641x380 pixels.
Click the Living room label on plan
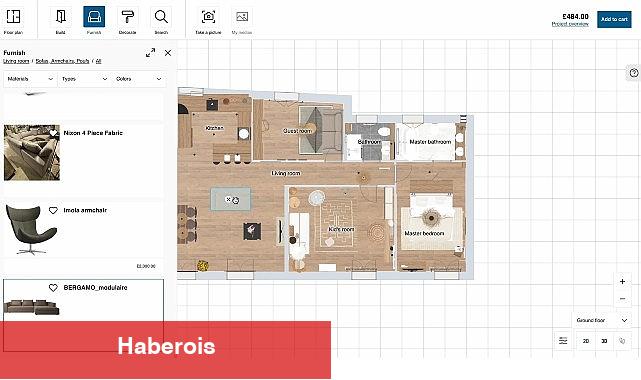(x=286, y=173)
